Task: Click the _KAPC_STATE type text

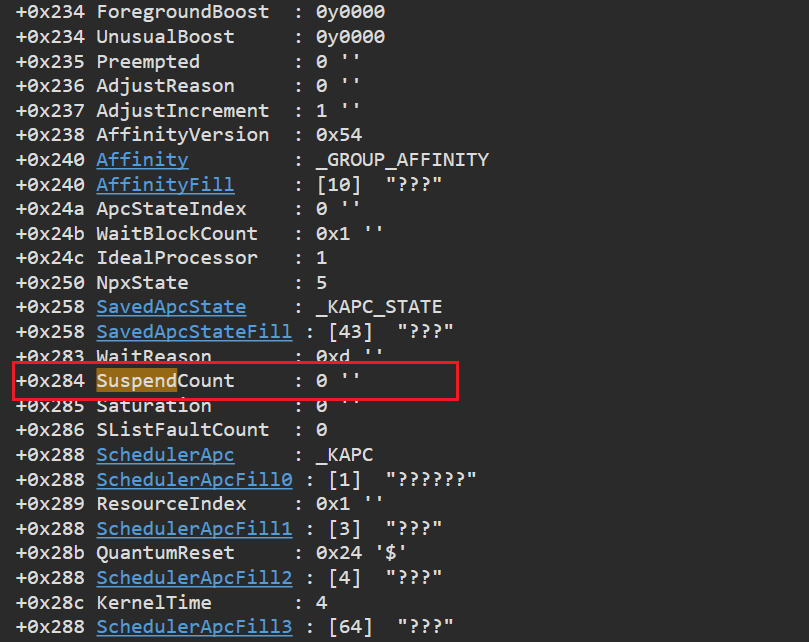Action: tap(379, 307)
